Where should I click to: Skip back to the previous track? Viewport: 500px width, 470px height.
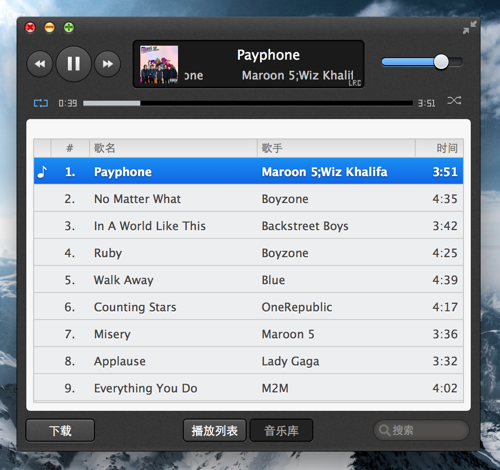pyautogui.click(x=40, y=64)
